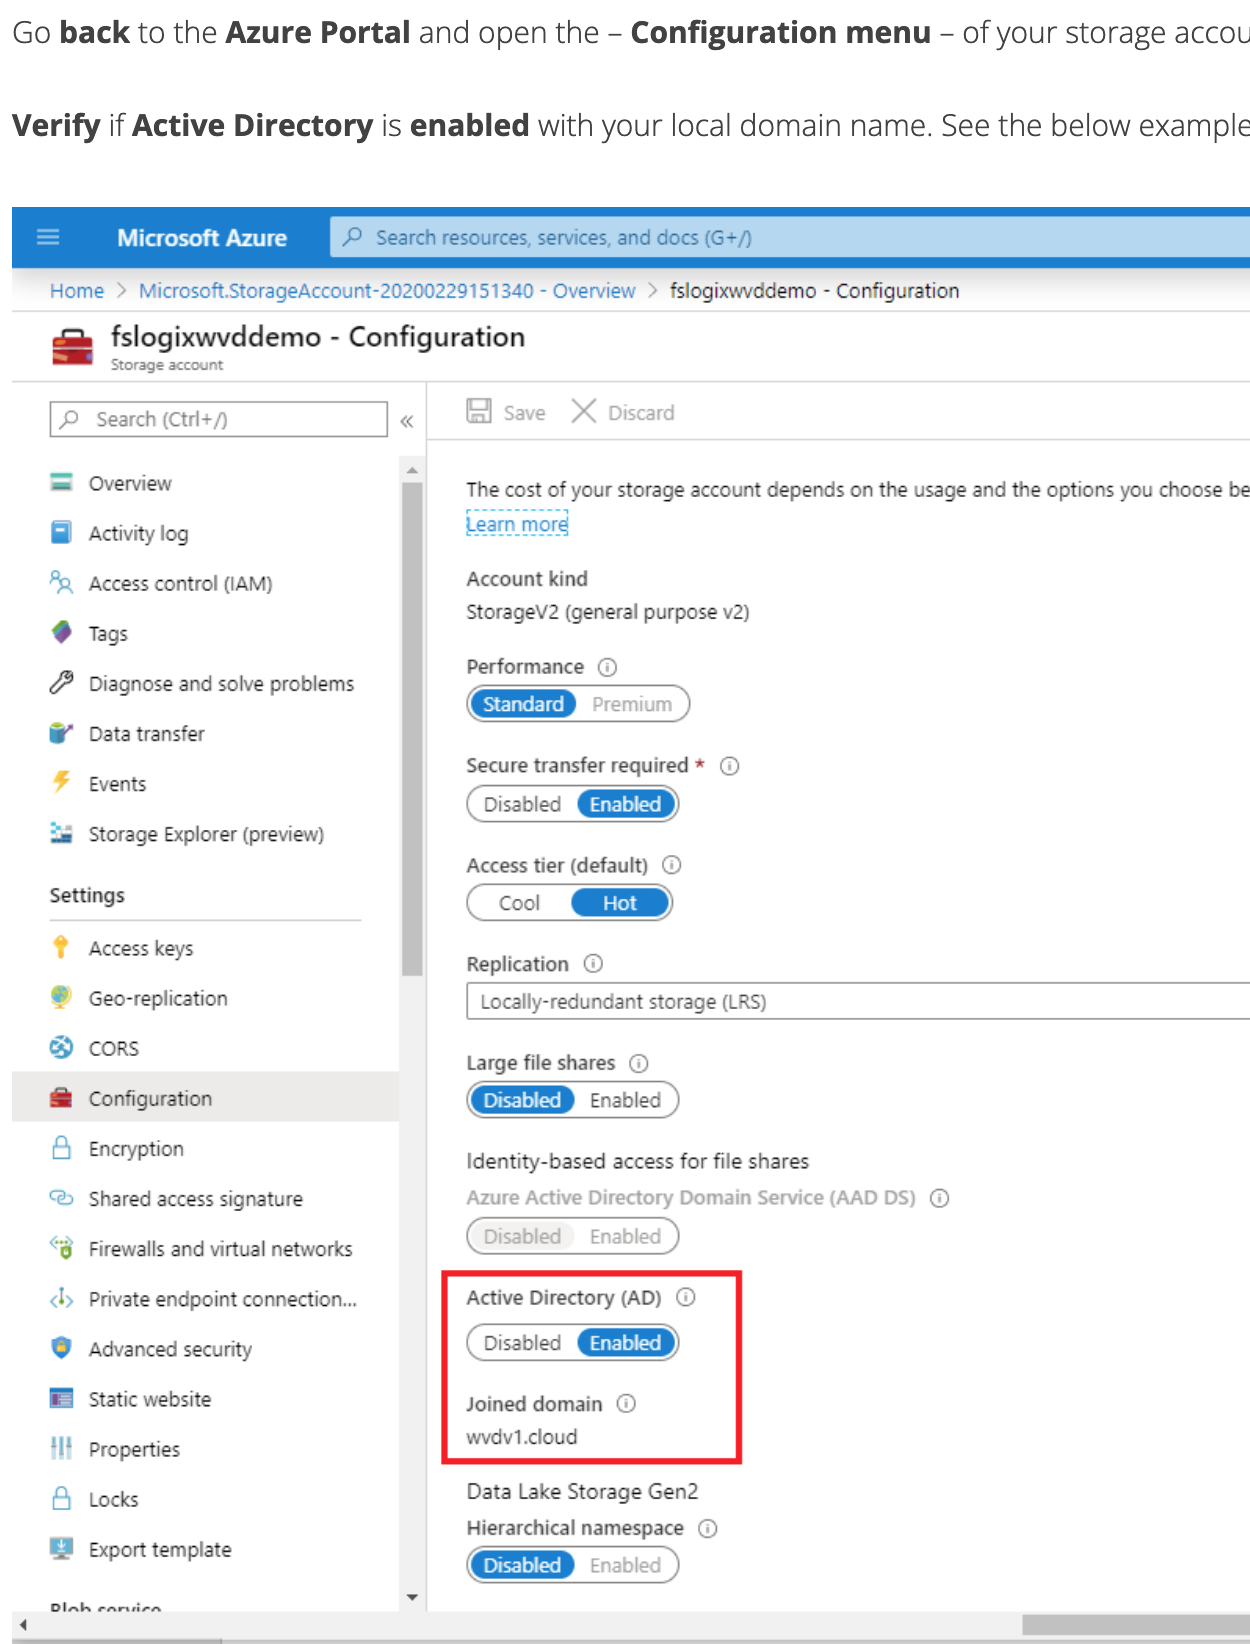Switch Access tier to Cool
1250x1644 pixels.
coord(519,903)
